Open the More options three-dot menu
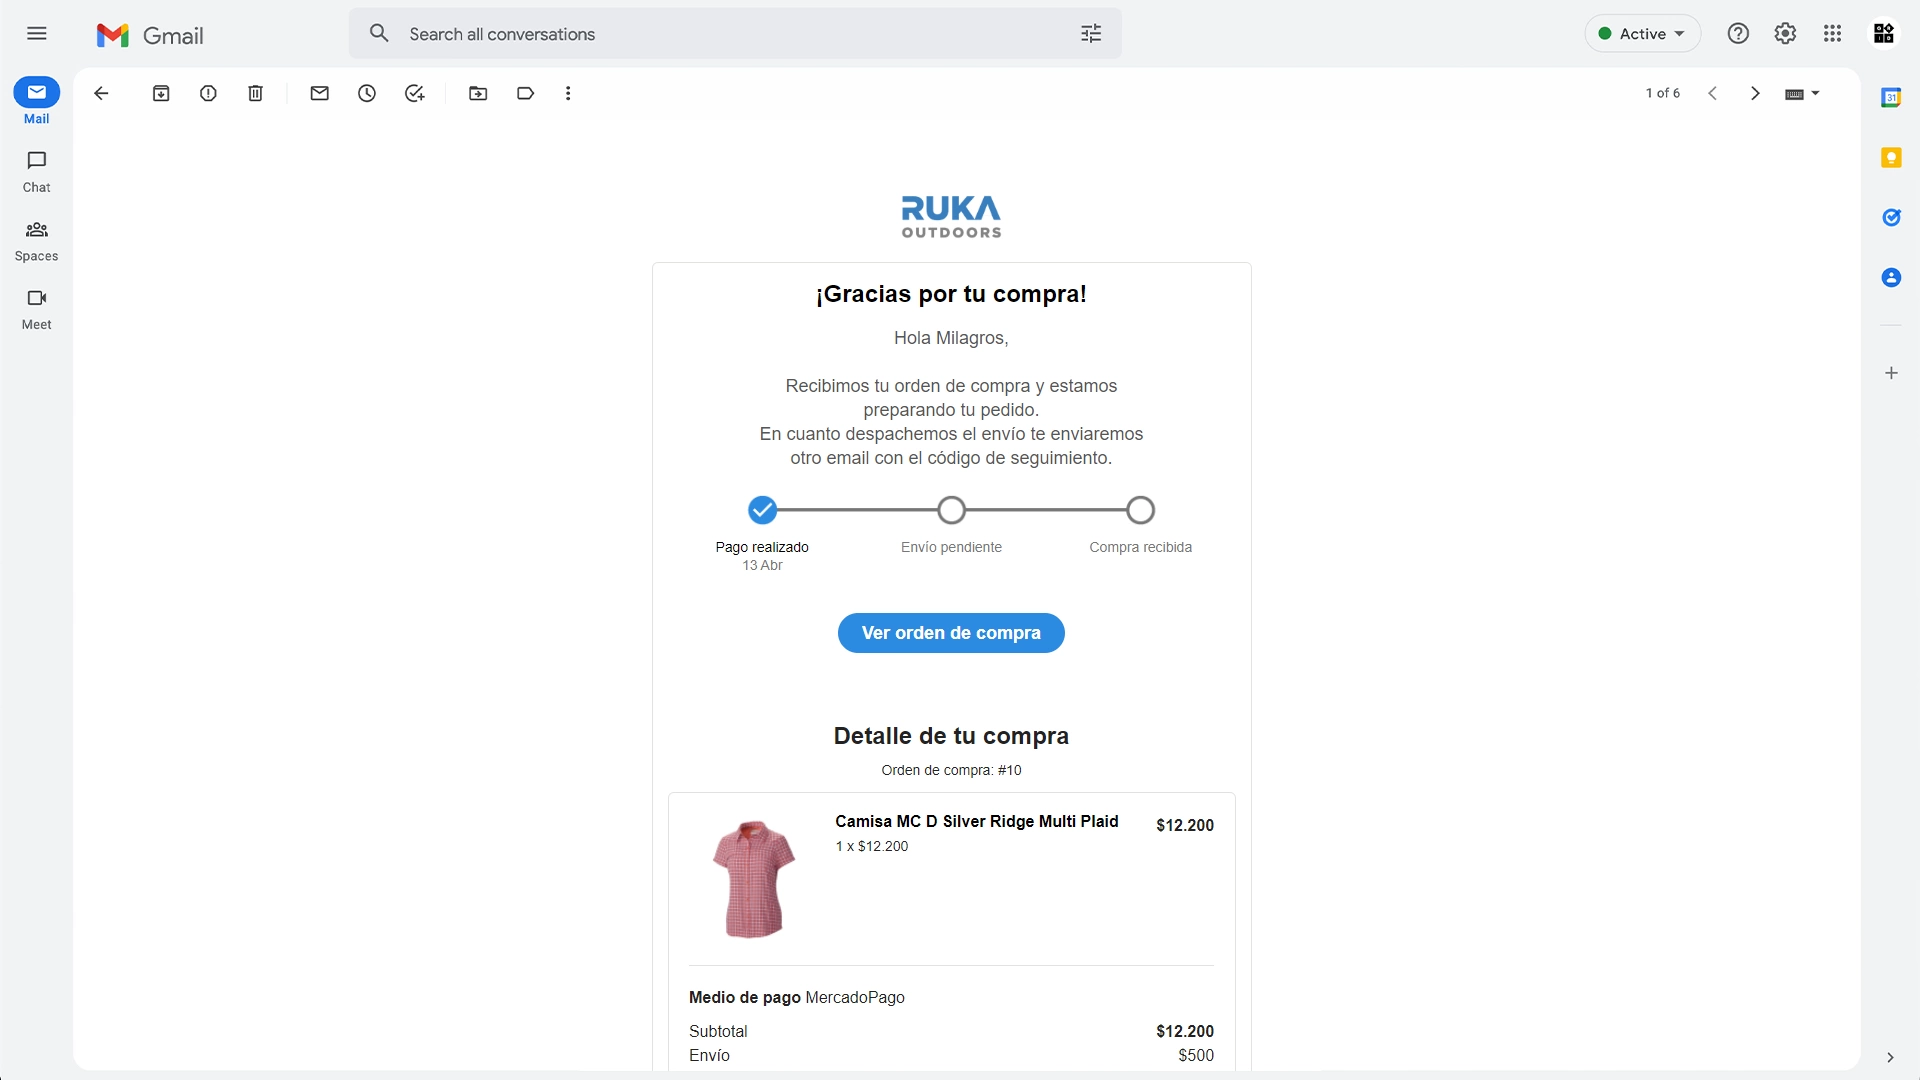 pyautogui.click(x=568, y=93)
